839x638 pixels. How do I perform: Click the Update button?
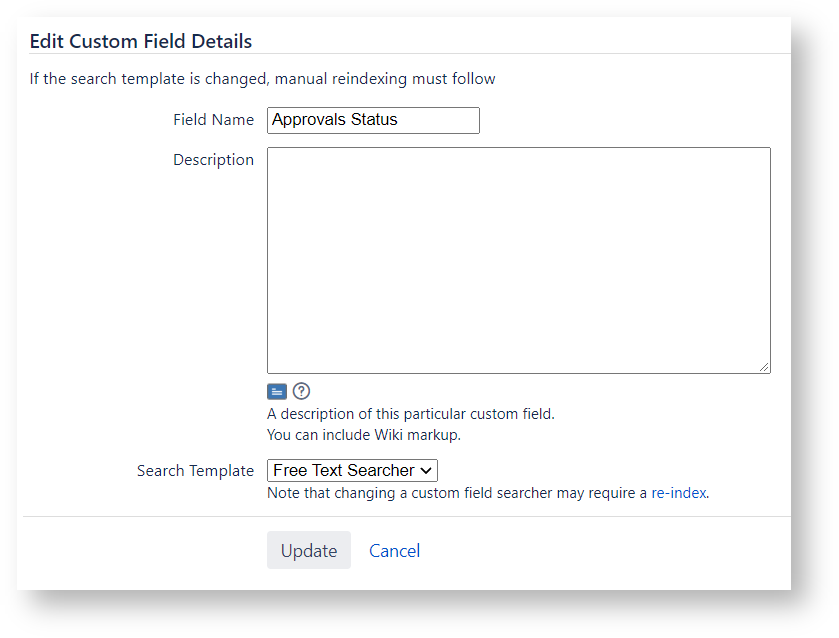[309, 550]
